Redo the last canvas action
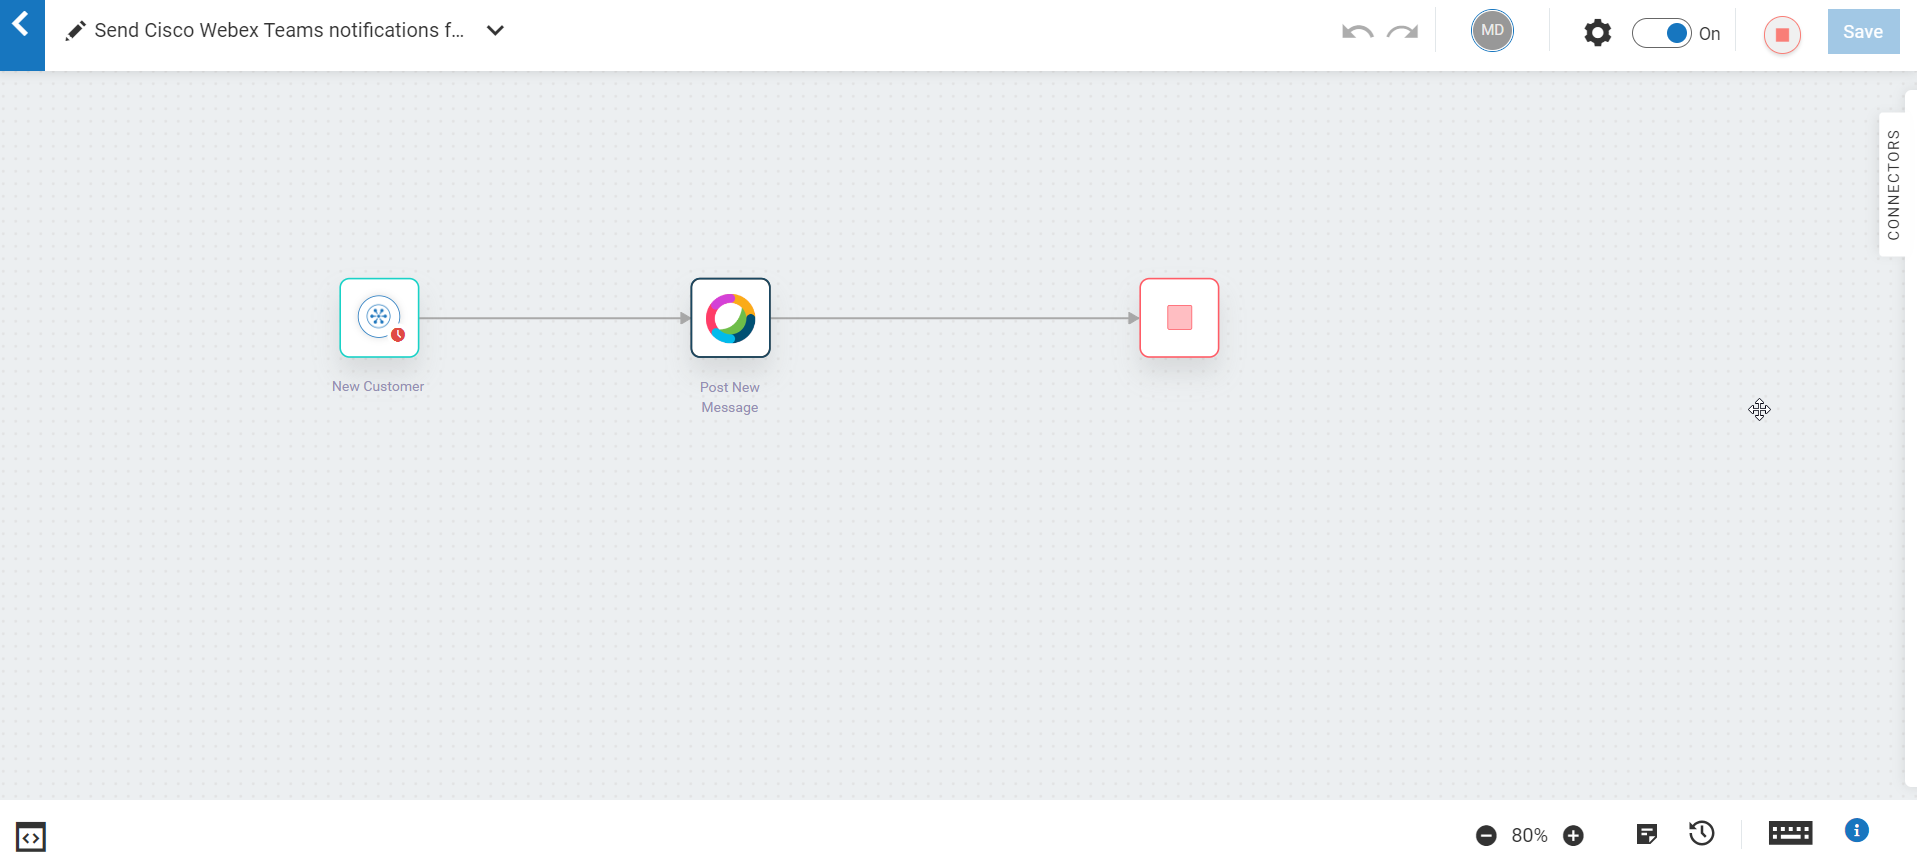The image size is (1917, 867). 1403,32
